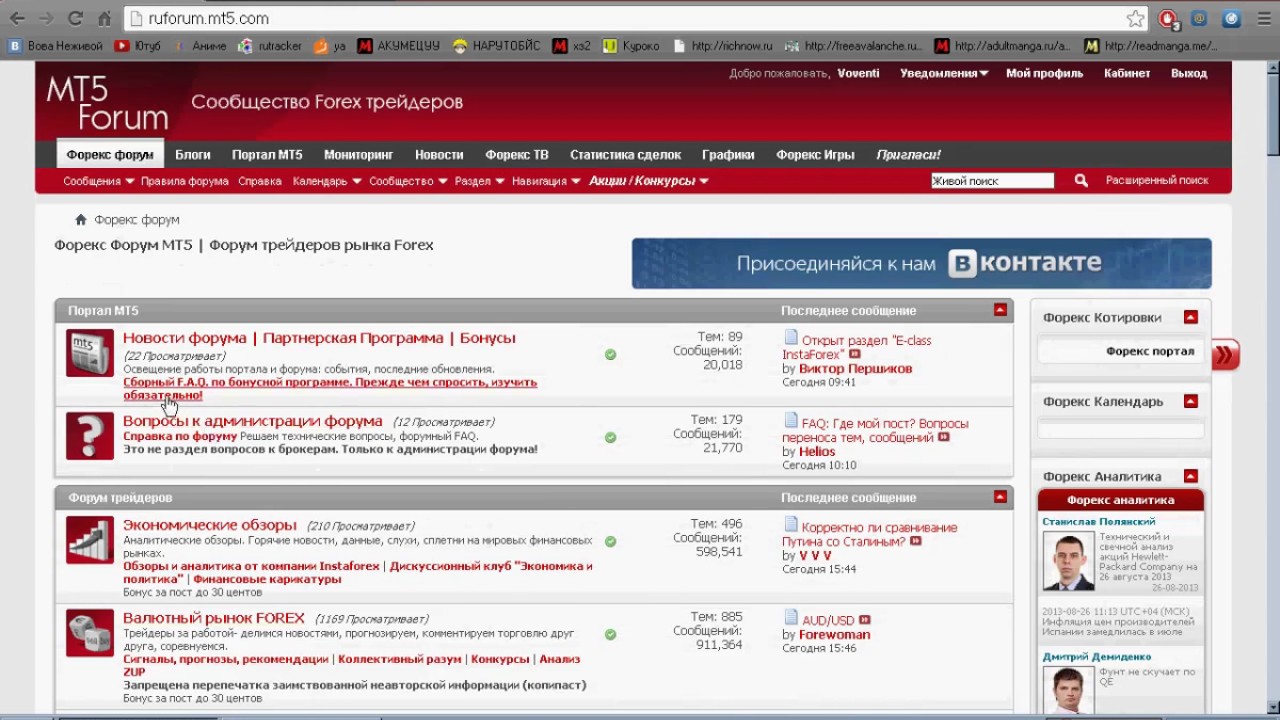Open Новости форума section icon
This screenshot has height=720, width=1280.
90,353
